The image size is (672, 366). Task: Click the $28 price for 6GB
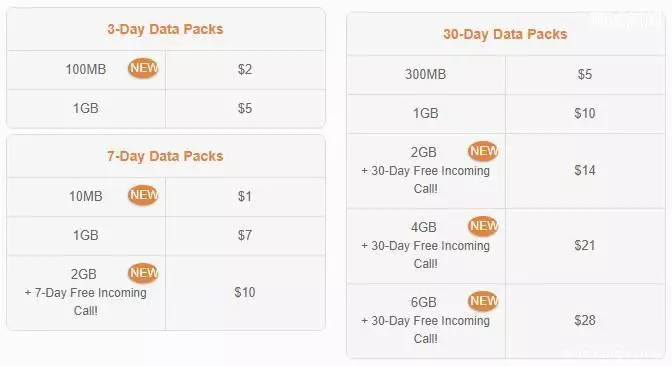pyautogui.click(x=585, y=320)
